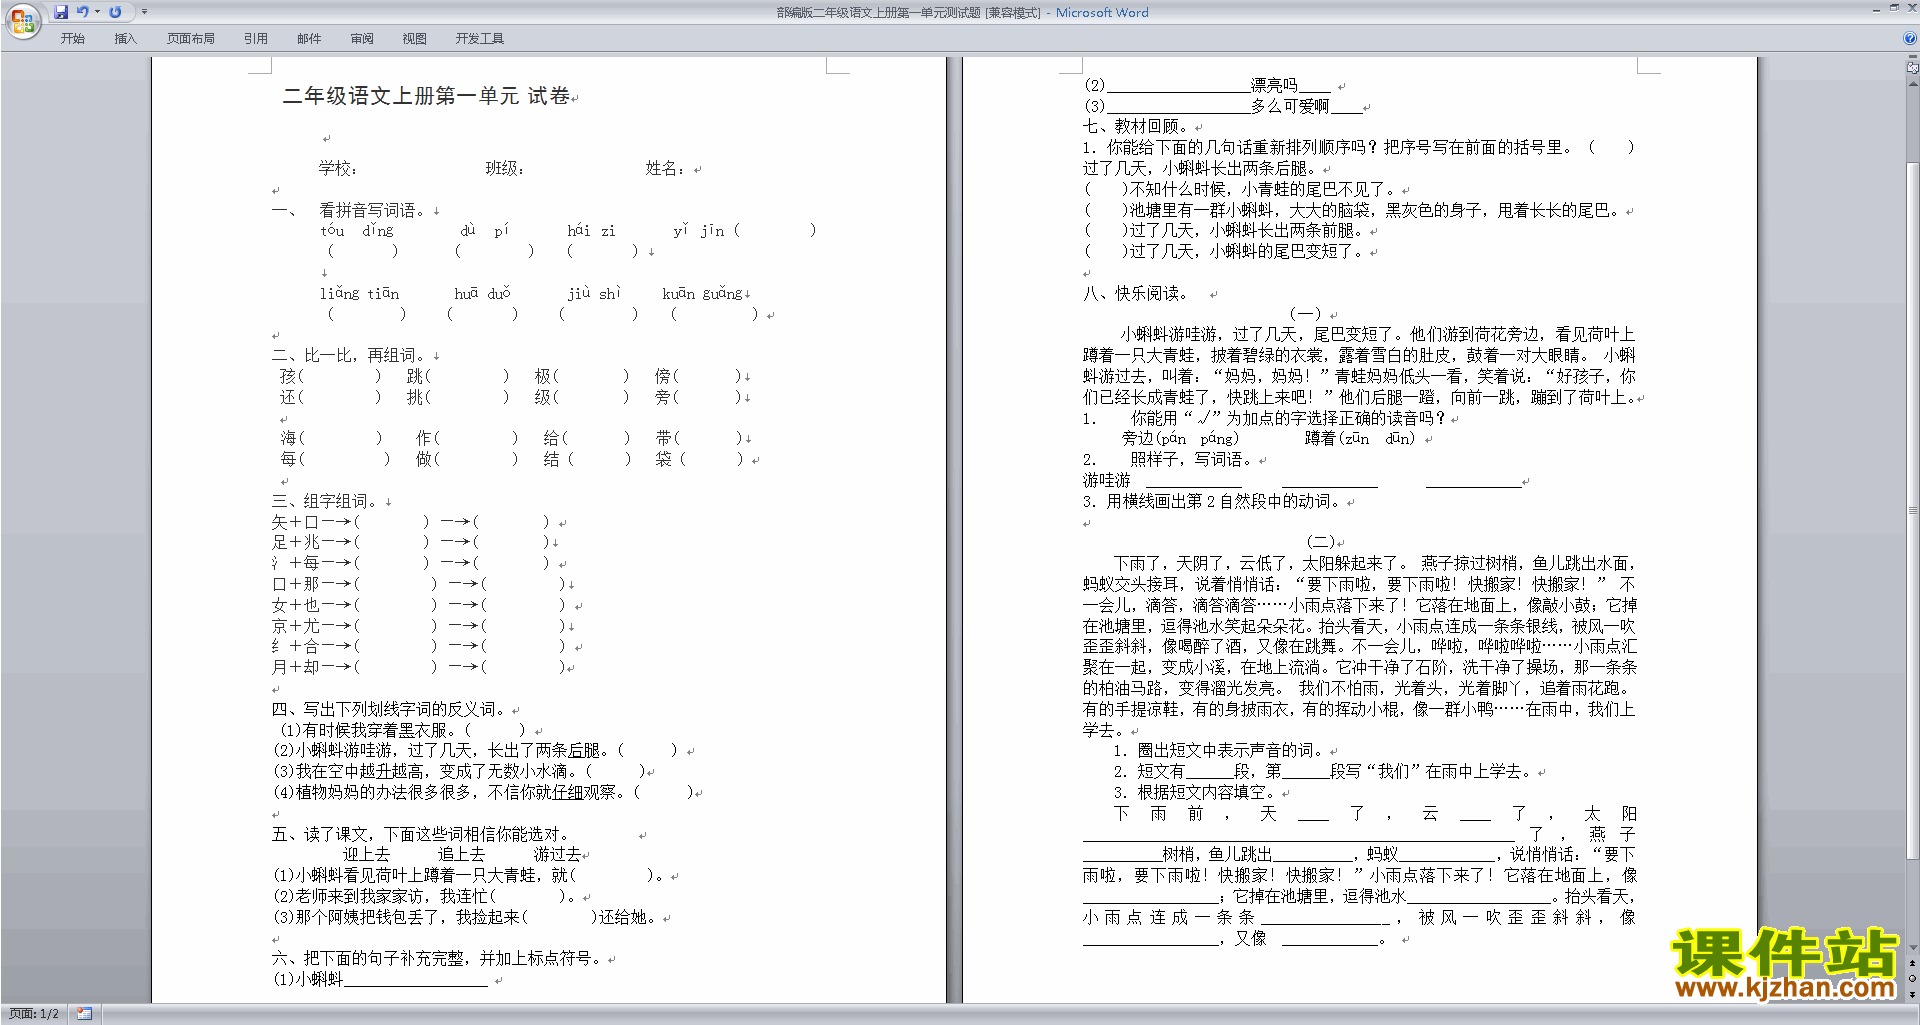Click pinyin choice 旁边(pán páng)
The height and width of the screenshot is (1025, 1920).
[x=1180, y=439]
